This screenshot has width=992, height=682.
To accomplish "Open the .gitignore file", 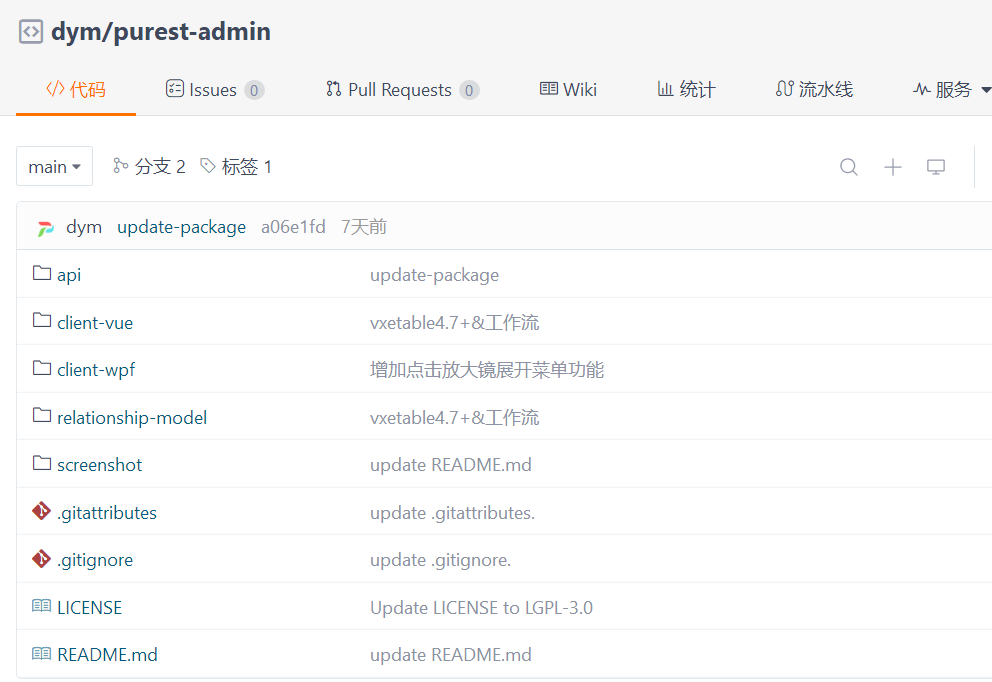I will [x=95, y=561].
